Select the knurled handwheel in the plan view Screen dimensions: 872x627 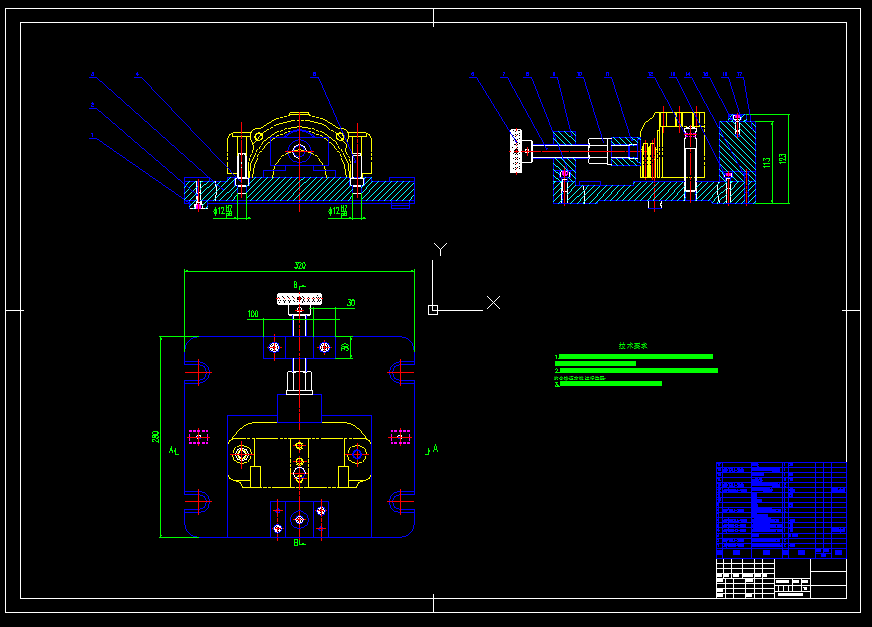pyautogui.click(x=299, y=299)
